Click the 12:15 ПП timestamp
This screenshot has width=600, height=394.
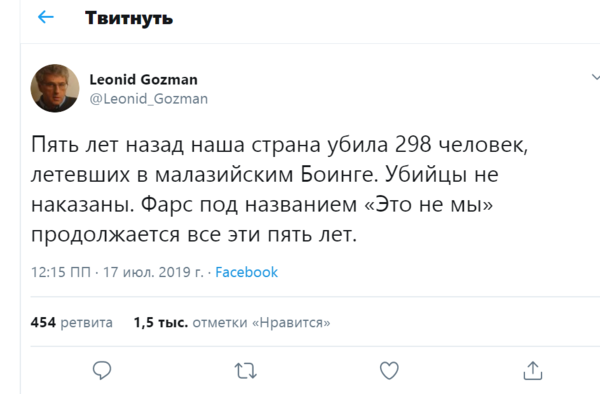coord(61,272)
